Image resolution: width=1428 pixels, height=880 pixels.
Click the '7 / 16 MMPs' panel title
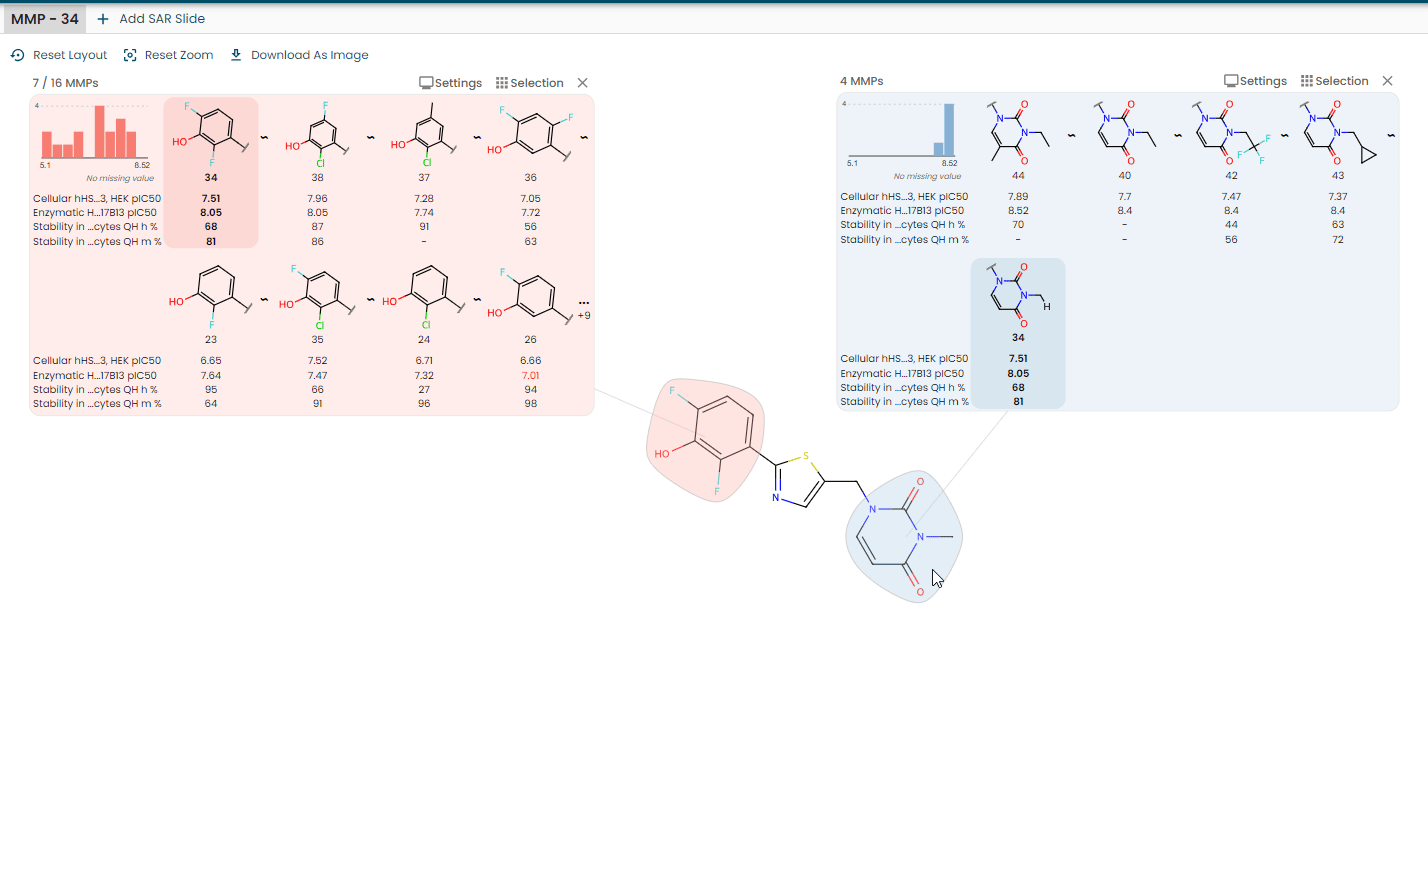click(x=65, y=83)
